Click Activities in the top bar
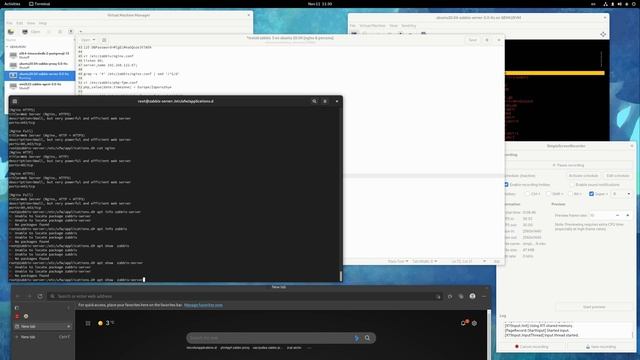The image size is (640, 360). (x=12, y=4)
